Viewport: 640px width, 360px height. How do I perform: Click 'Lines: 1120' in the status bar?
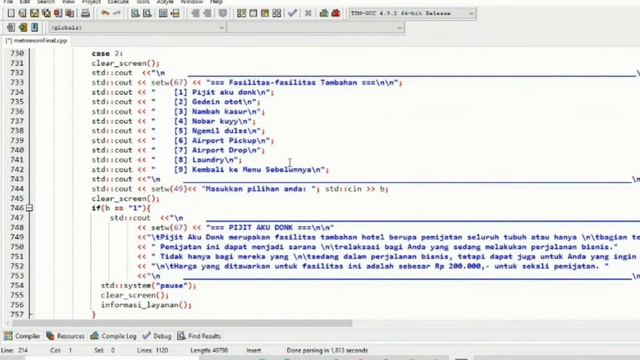click(x=152, y=350)
